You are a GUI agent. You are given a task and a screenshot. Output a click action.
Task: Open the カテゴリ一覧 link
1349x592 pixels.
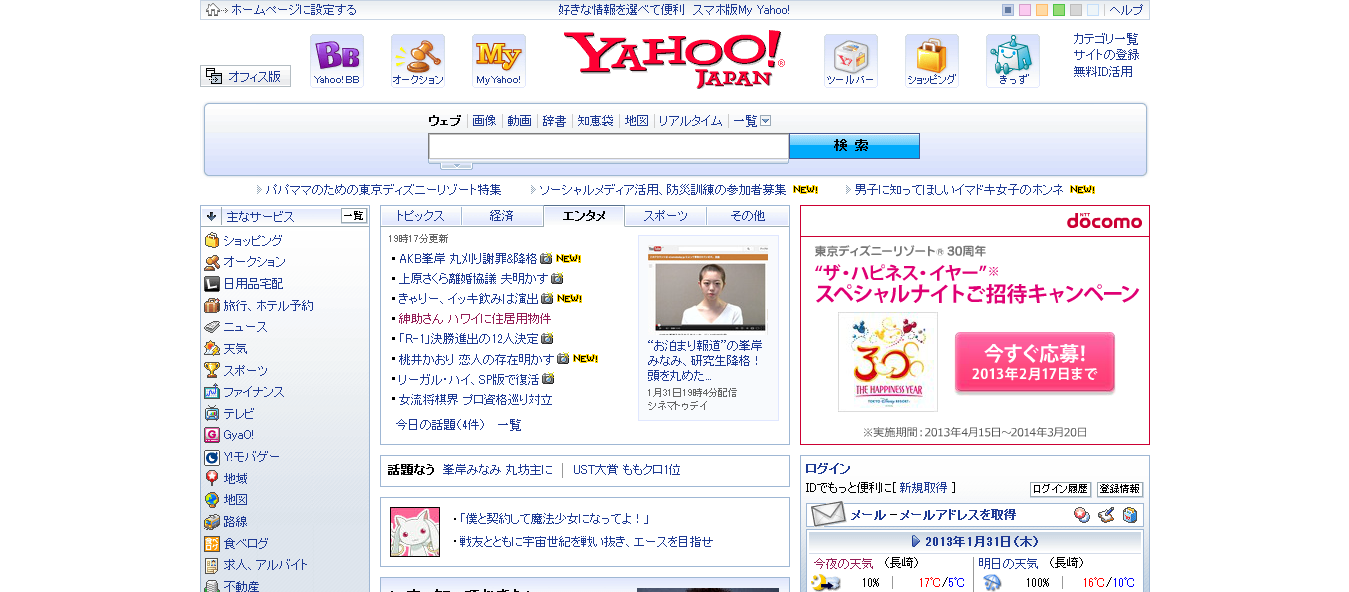pyautogui.click(x=1106, y=39)
